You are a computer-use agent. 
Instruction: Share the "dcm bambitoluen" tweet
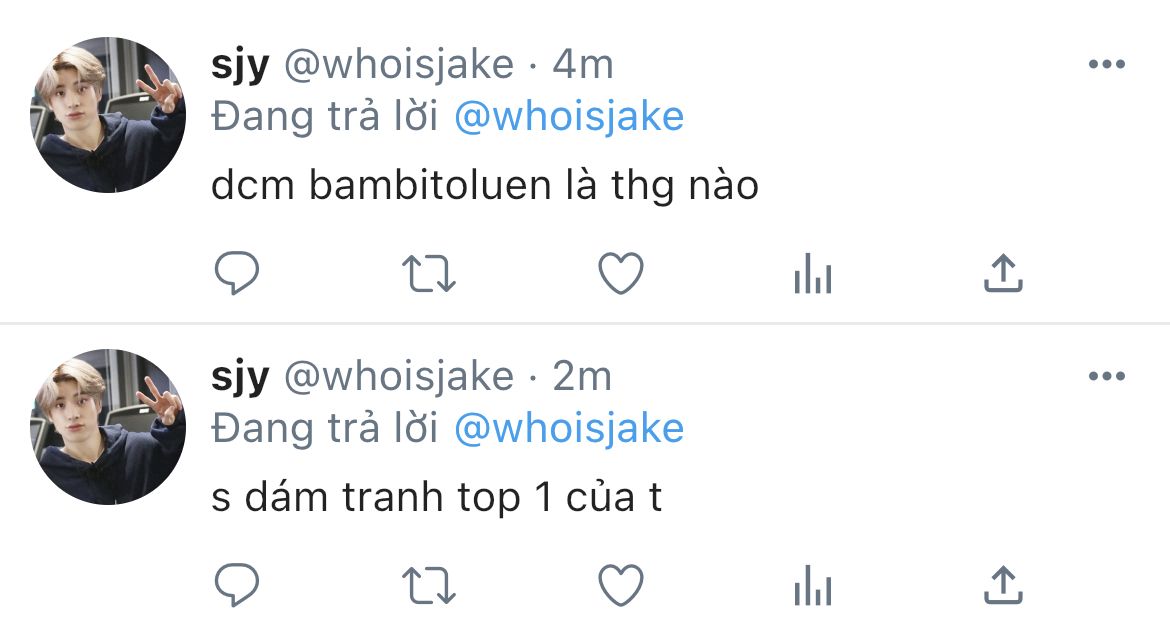pos(1003,272)
